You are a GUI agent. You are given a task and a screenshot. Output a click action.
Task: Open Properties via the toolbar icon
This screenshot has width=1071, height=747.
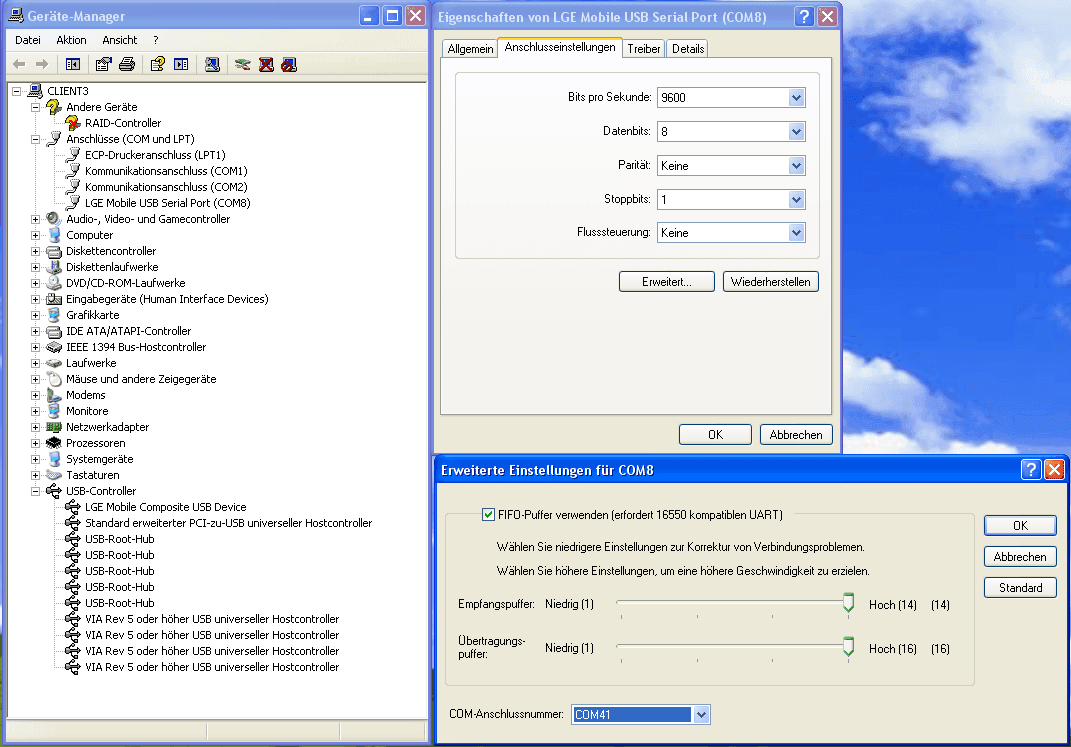tap(103, 64)
